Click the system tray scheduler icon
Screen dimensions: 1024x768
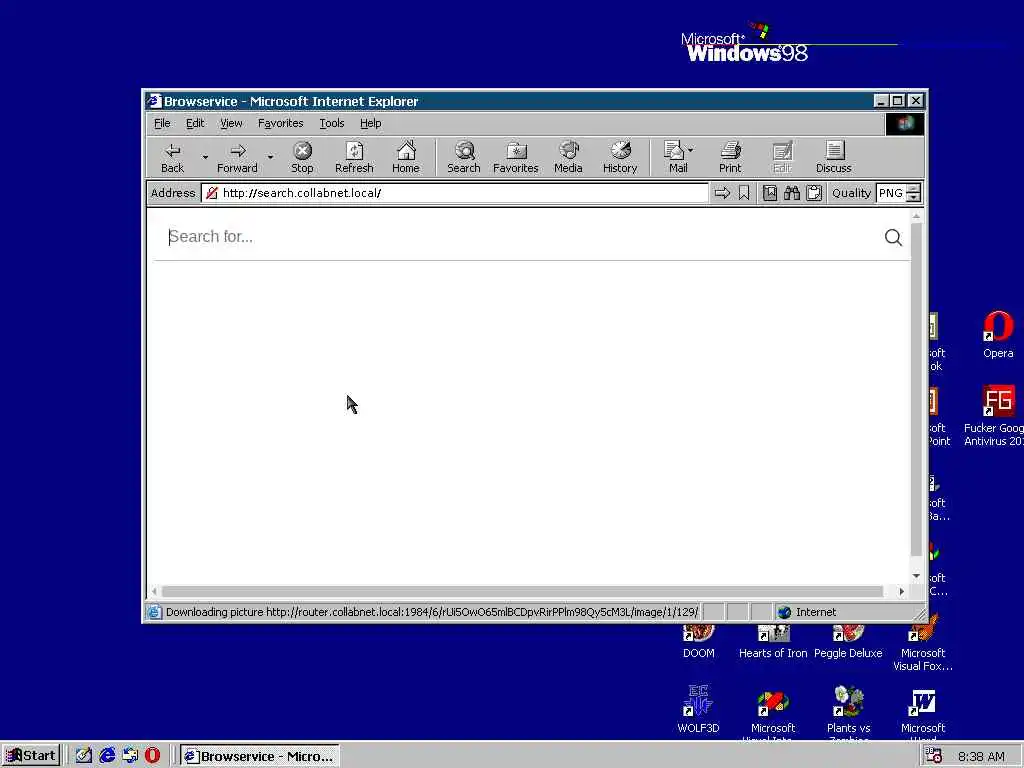[933, 756]
